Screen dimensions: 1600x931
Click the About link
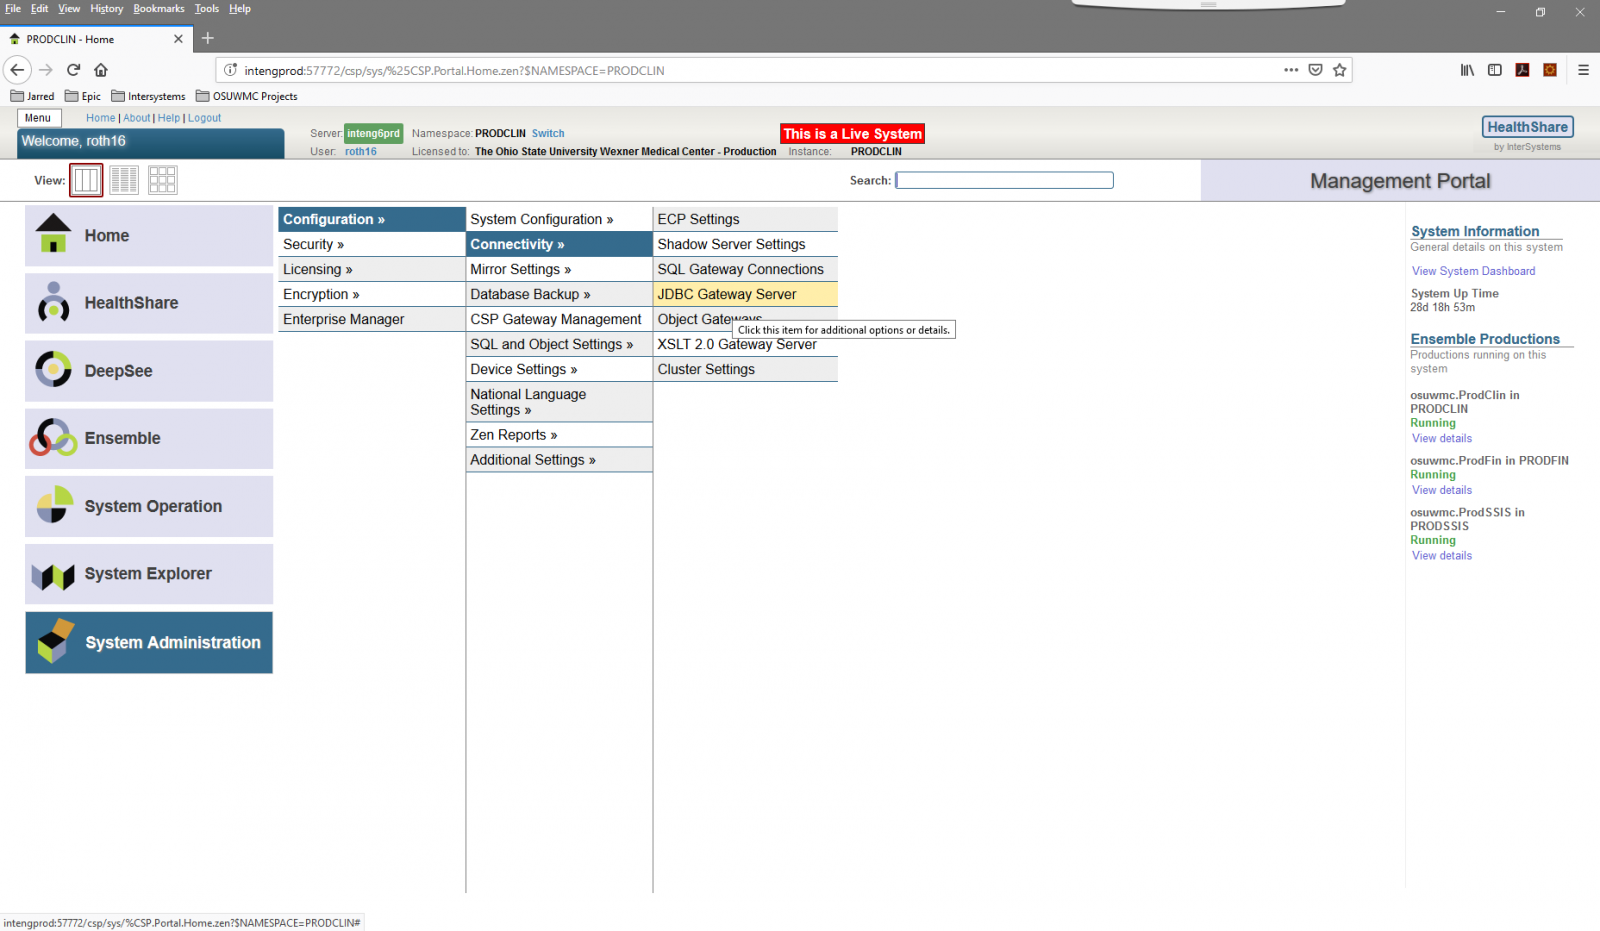point(137,118)
